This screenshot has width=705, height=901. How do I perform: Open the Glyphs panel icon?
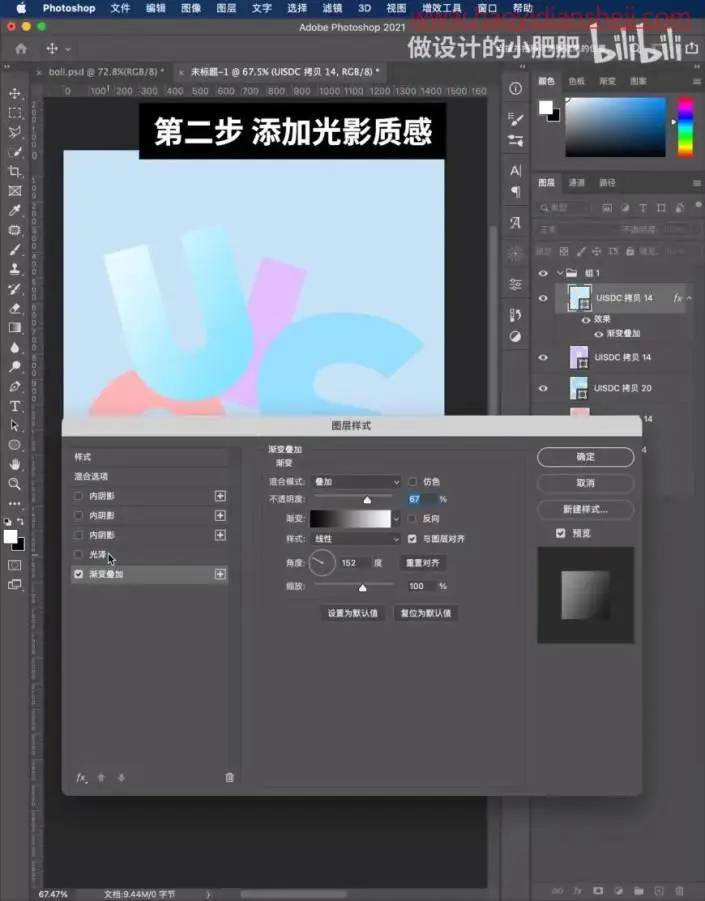point(515,223)
